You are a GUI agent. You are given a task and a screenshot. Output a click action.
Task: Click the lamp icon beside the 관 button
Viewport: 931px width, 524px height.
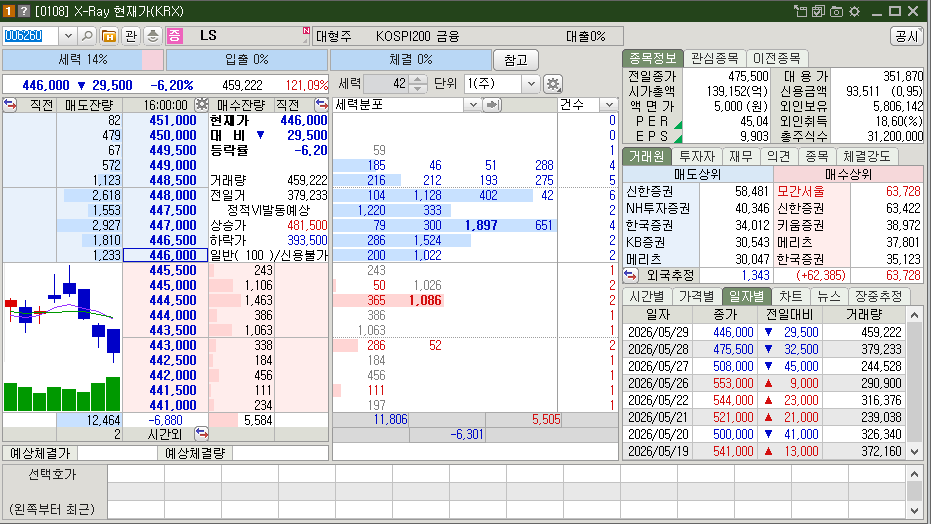tap(153, 36)
